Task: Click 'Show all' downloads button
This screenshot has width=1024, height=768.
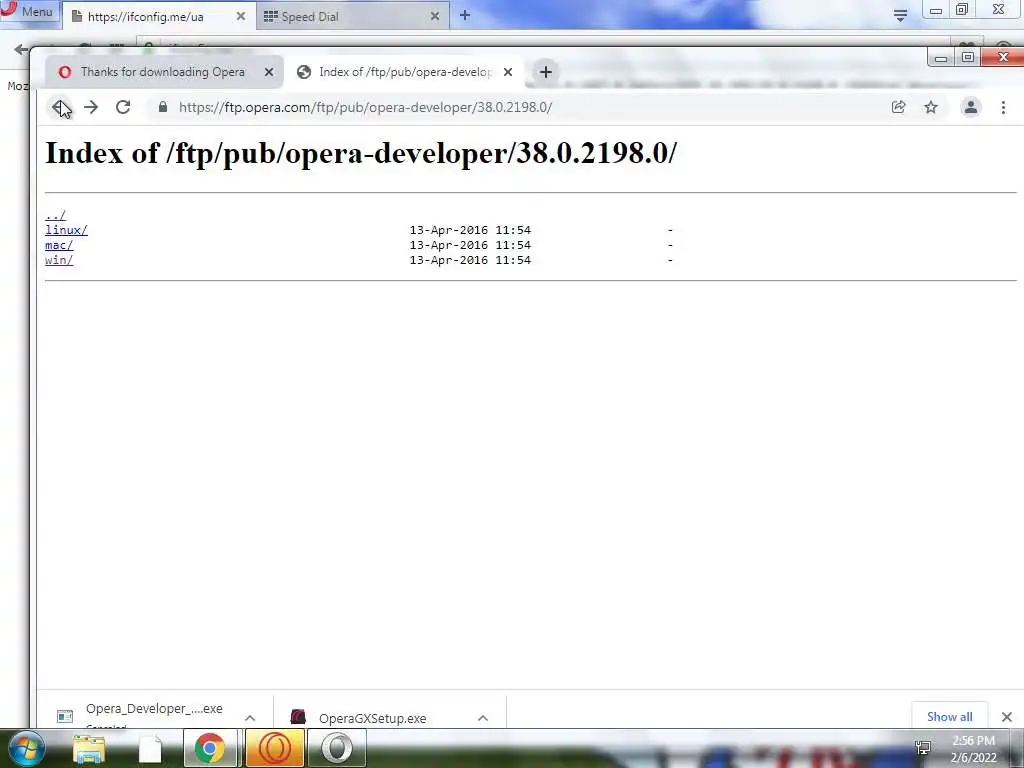Action: pos(950,716)
